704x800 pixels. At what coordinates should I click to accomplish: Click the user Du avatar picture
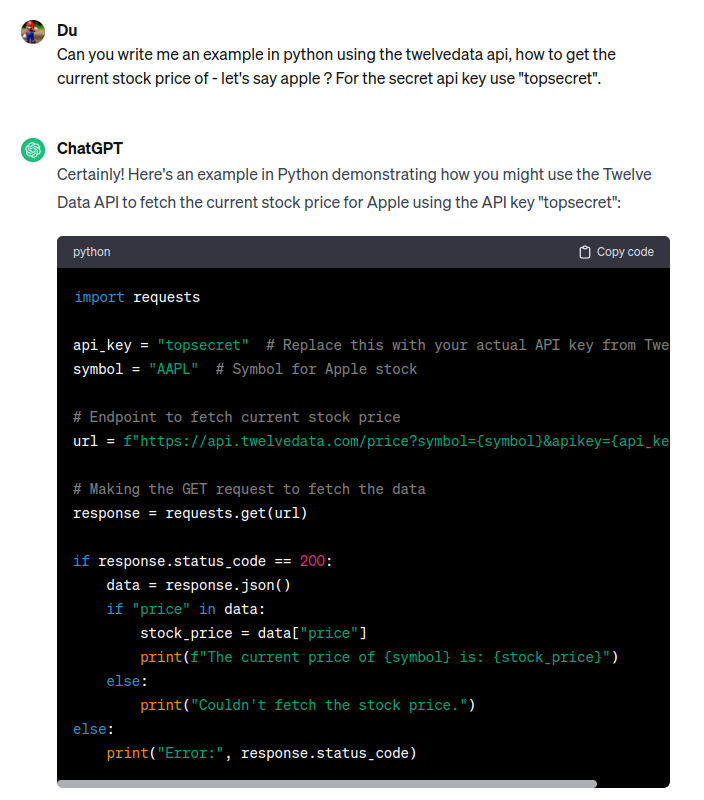(x=33, y=32)
